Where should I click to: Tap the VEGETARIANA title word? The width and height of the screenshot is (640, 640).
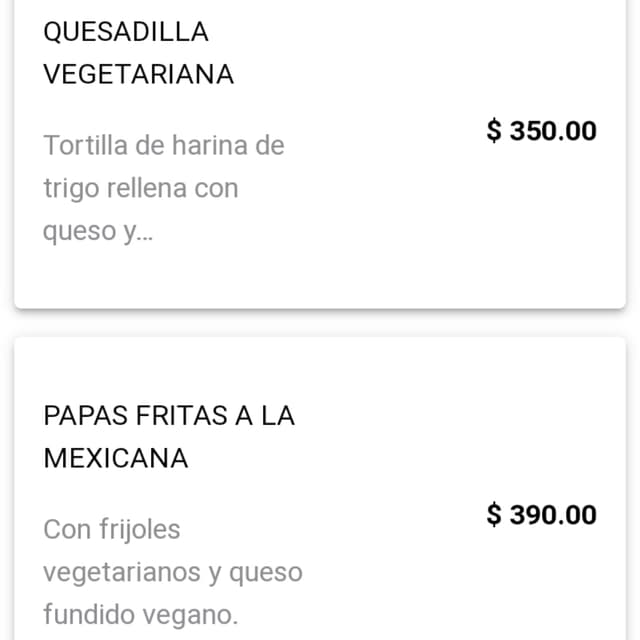click(x=138, y=74)
